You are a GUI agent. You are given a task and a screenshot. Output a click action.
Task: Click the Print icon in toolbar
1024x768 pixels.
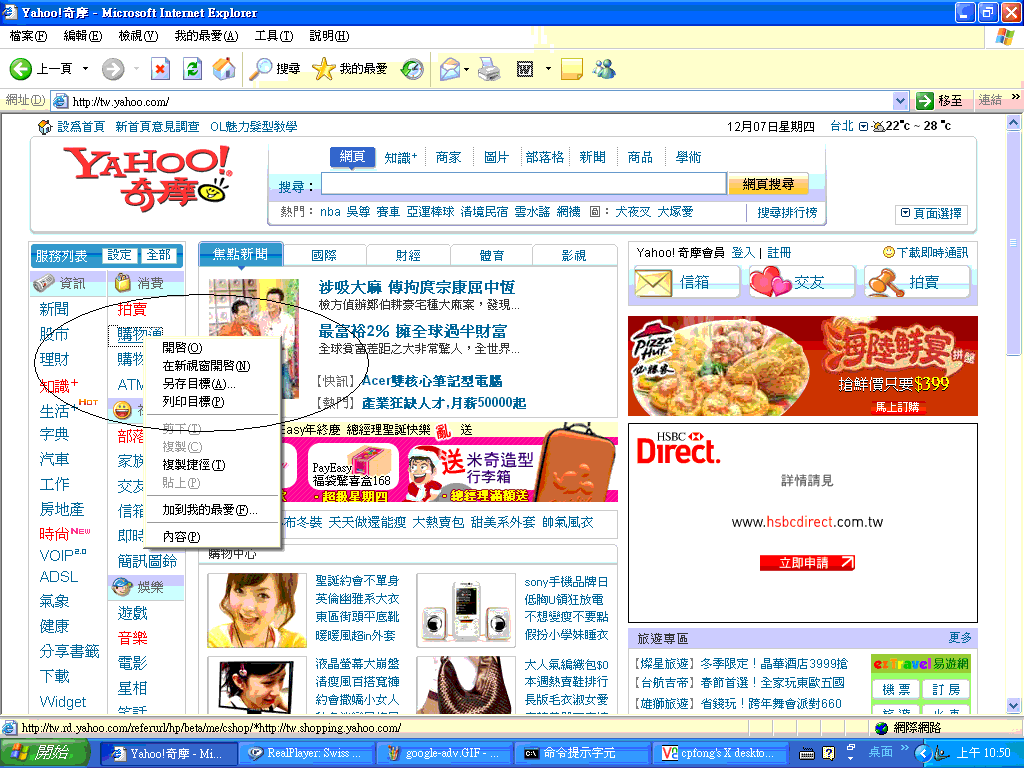coord(488,69)
